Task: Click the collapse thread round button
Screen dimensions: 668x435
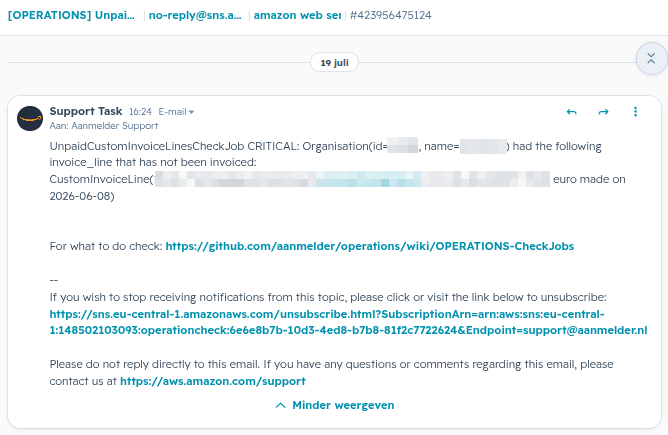Action: click(651, 59)
